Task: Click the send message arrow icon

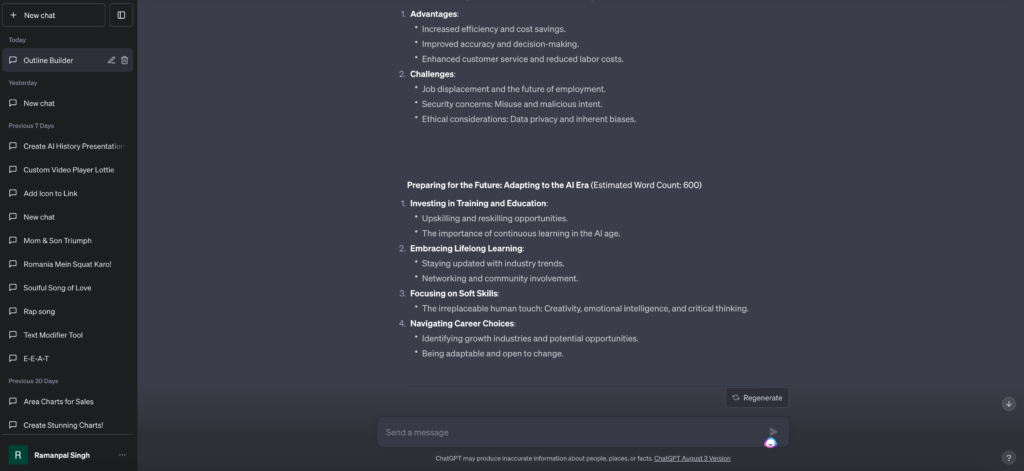Action: (773, 432)
